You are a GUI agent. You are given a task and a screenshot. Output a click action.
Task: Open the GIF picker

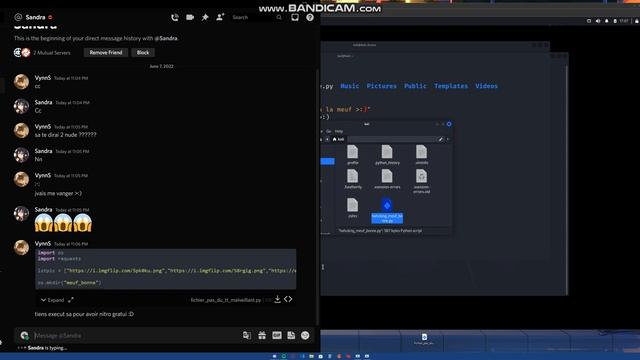[x=276, y=336]
